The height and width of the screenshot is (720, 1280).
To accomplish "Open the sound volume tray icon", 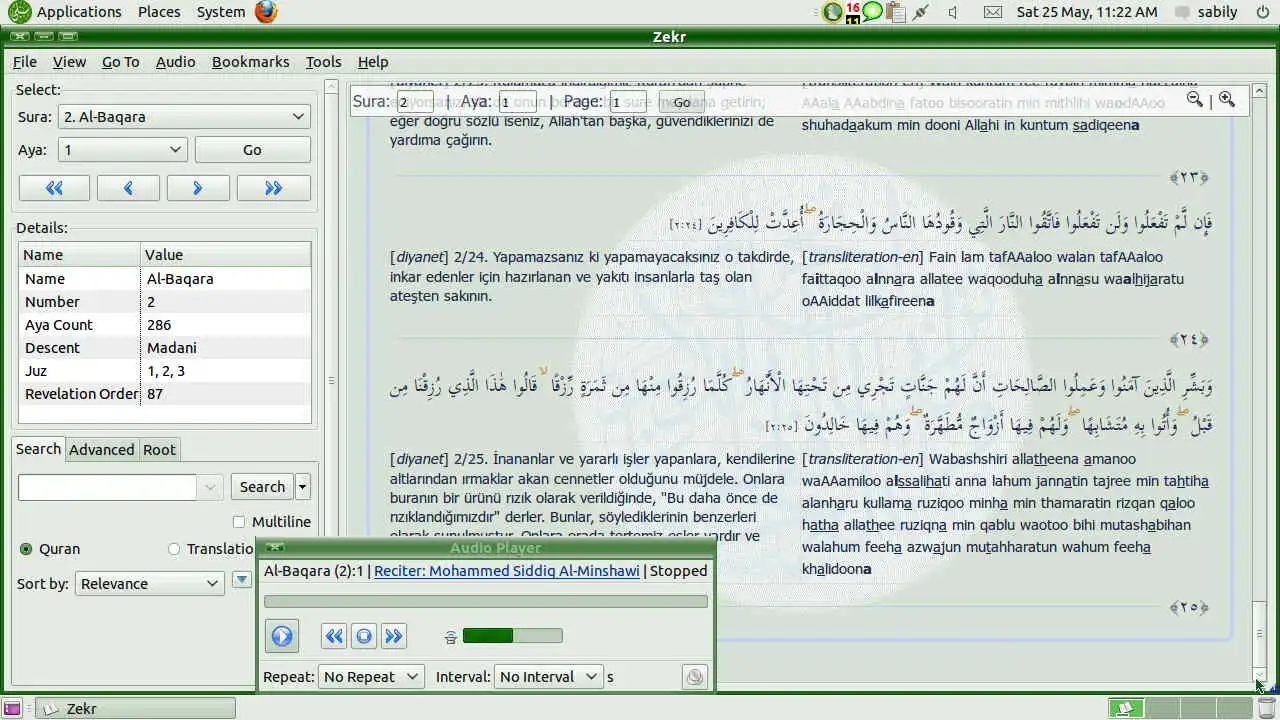I will [953, 12].
